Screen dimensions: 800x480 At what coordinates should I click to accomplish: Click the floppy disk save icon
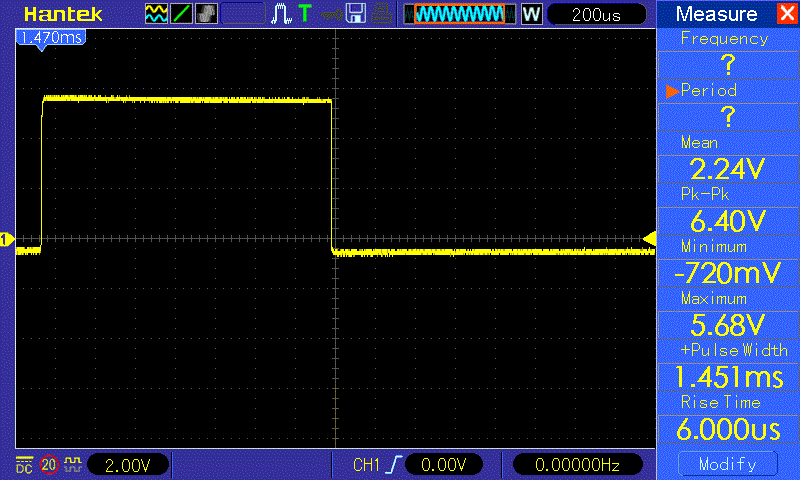[355, 14]
